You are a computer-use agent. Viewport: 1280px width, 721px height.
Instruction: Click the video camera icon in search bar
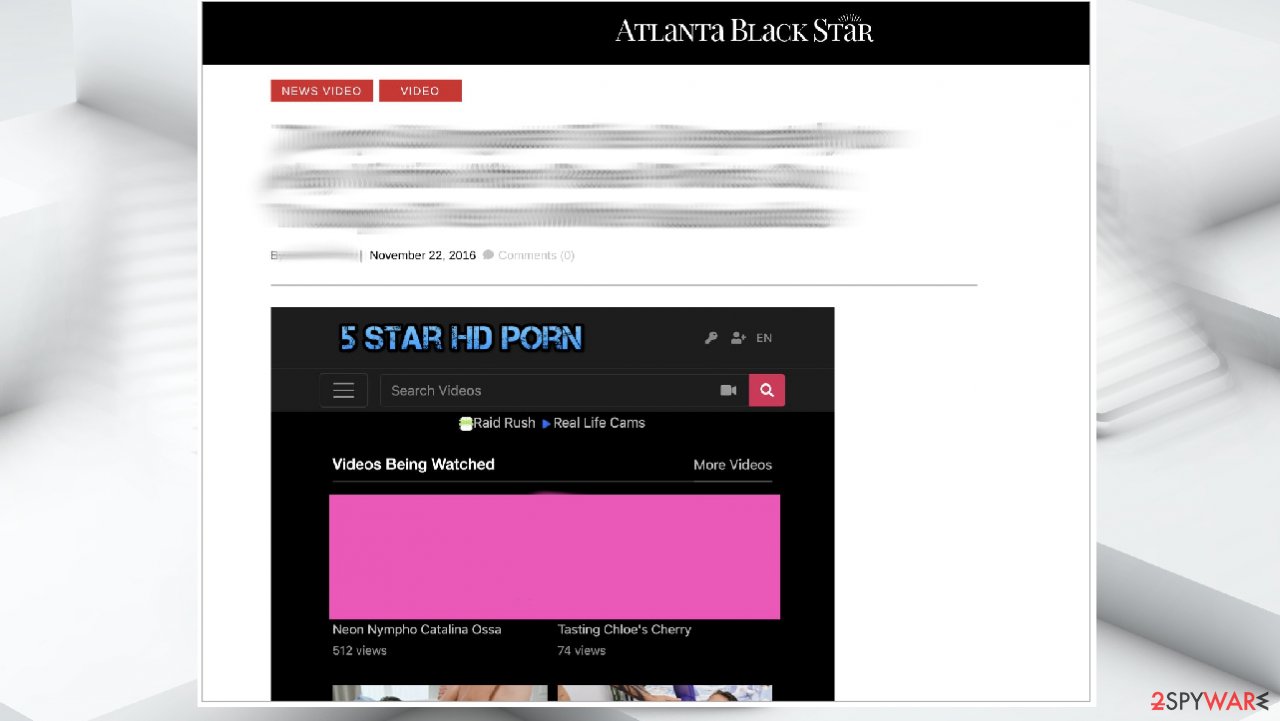[x=728, y=391]
